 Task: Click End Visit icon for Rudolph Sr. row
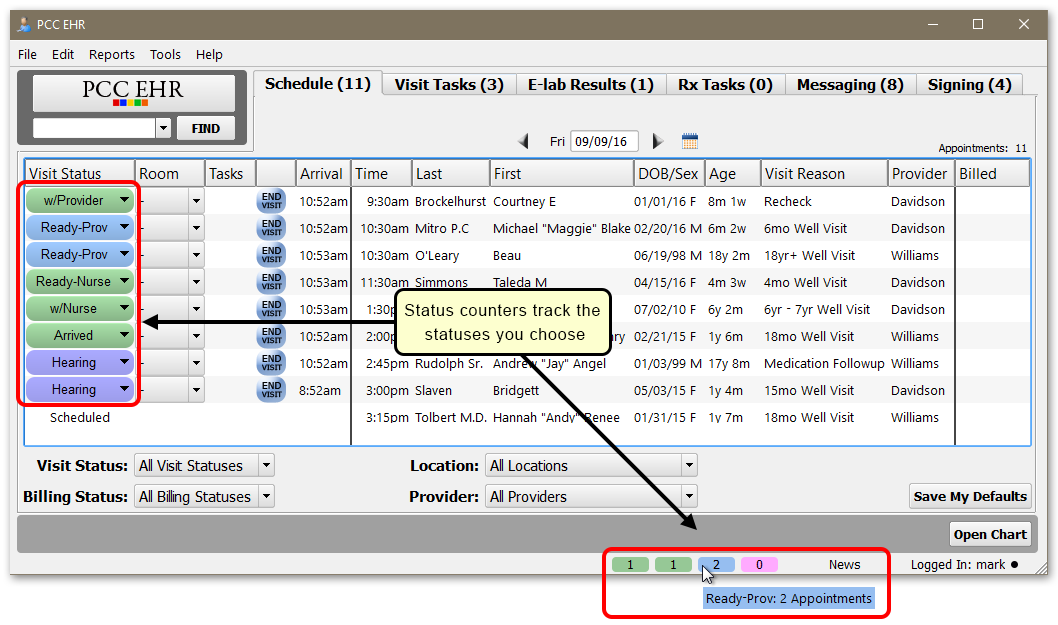tap(271, 363)
